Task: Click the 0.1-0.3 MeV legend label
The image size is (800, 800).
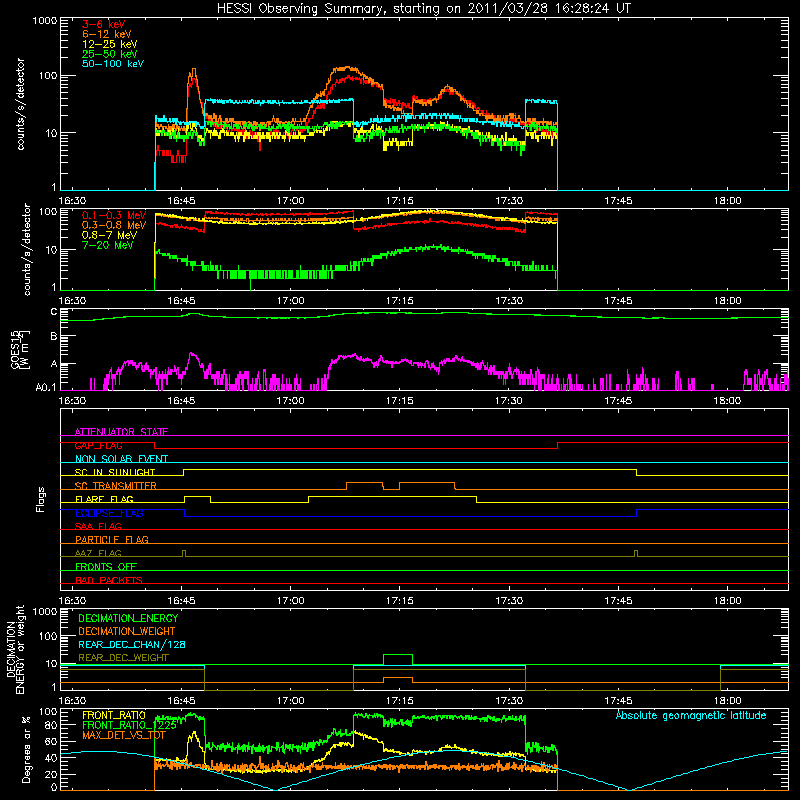Action: pos(114,215)
